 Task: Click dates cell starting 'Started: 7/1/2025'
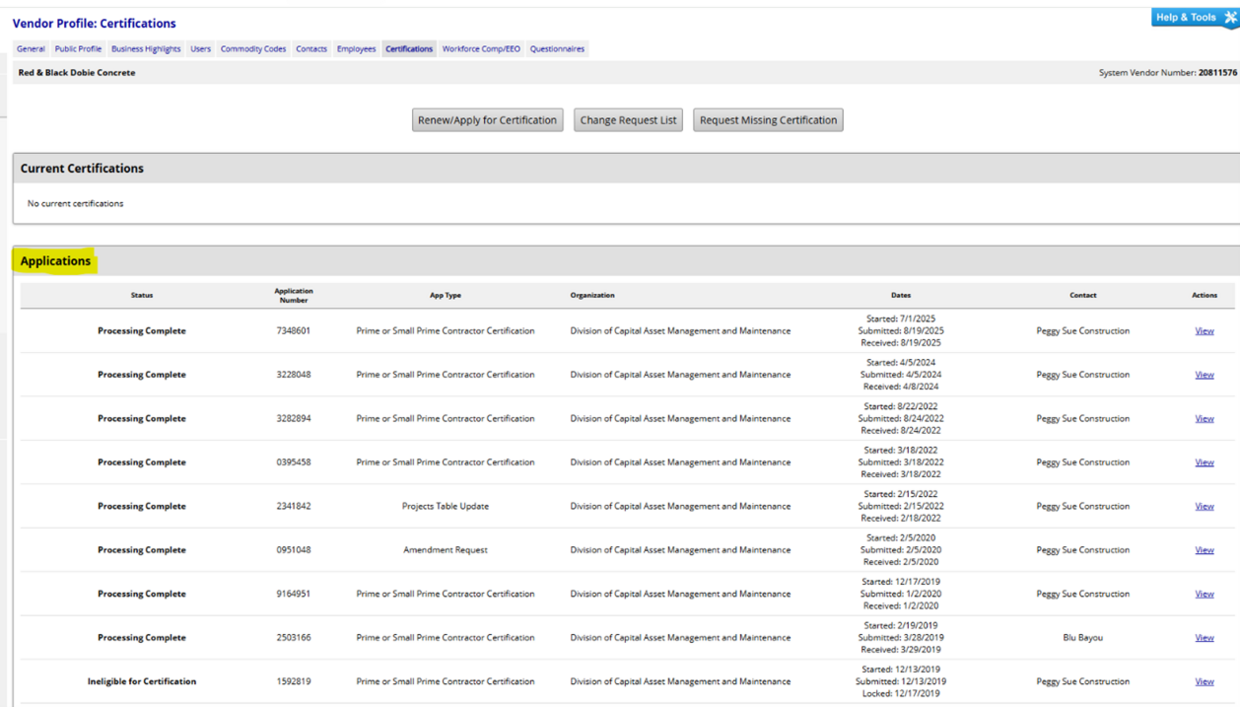pos(901,331)
